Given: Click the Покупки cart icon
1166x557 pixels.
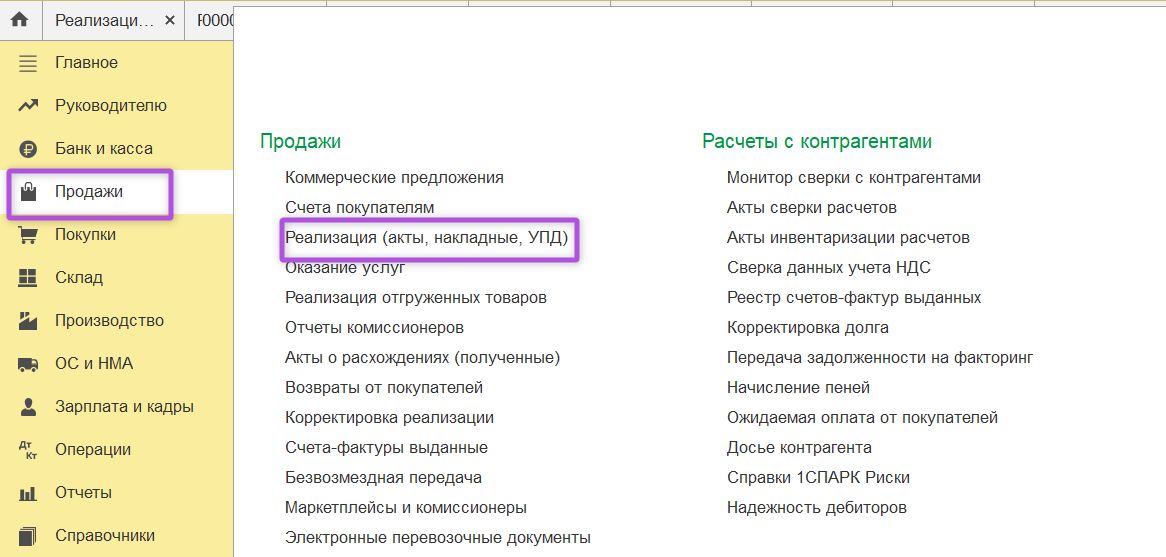Looking at the screenshot, I should pyautogui.click(x=28, y=235).
